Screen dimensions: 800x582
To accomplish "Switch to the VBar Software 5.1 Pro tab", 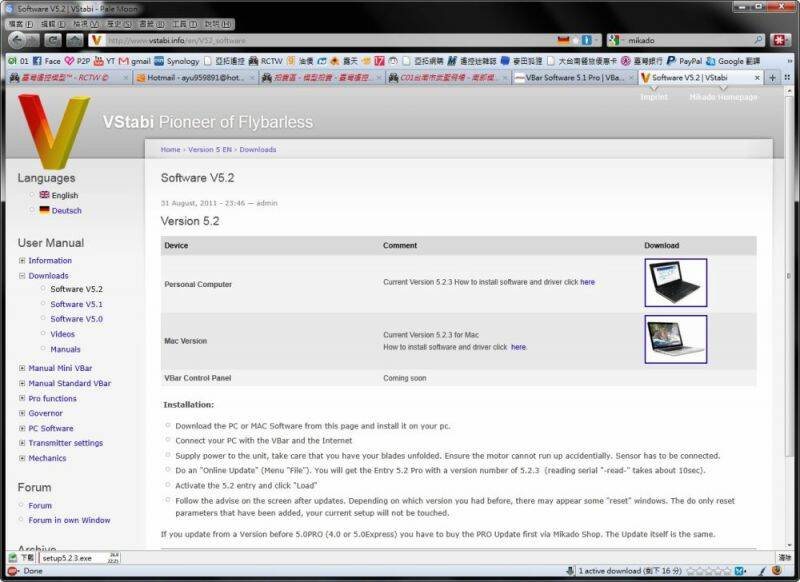I will [x=574, y=78].
